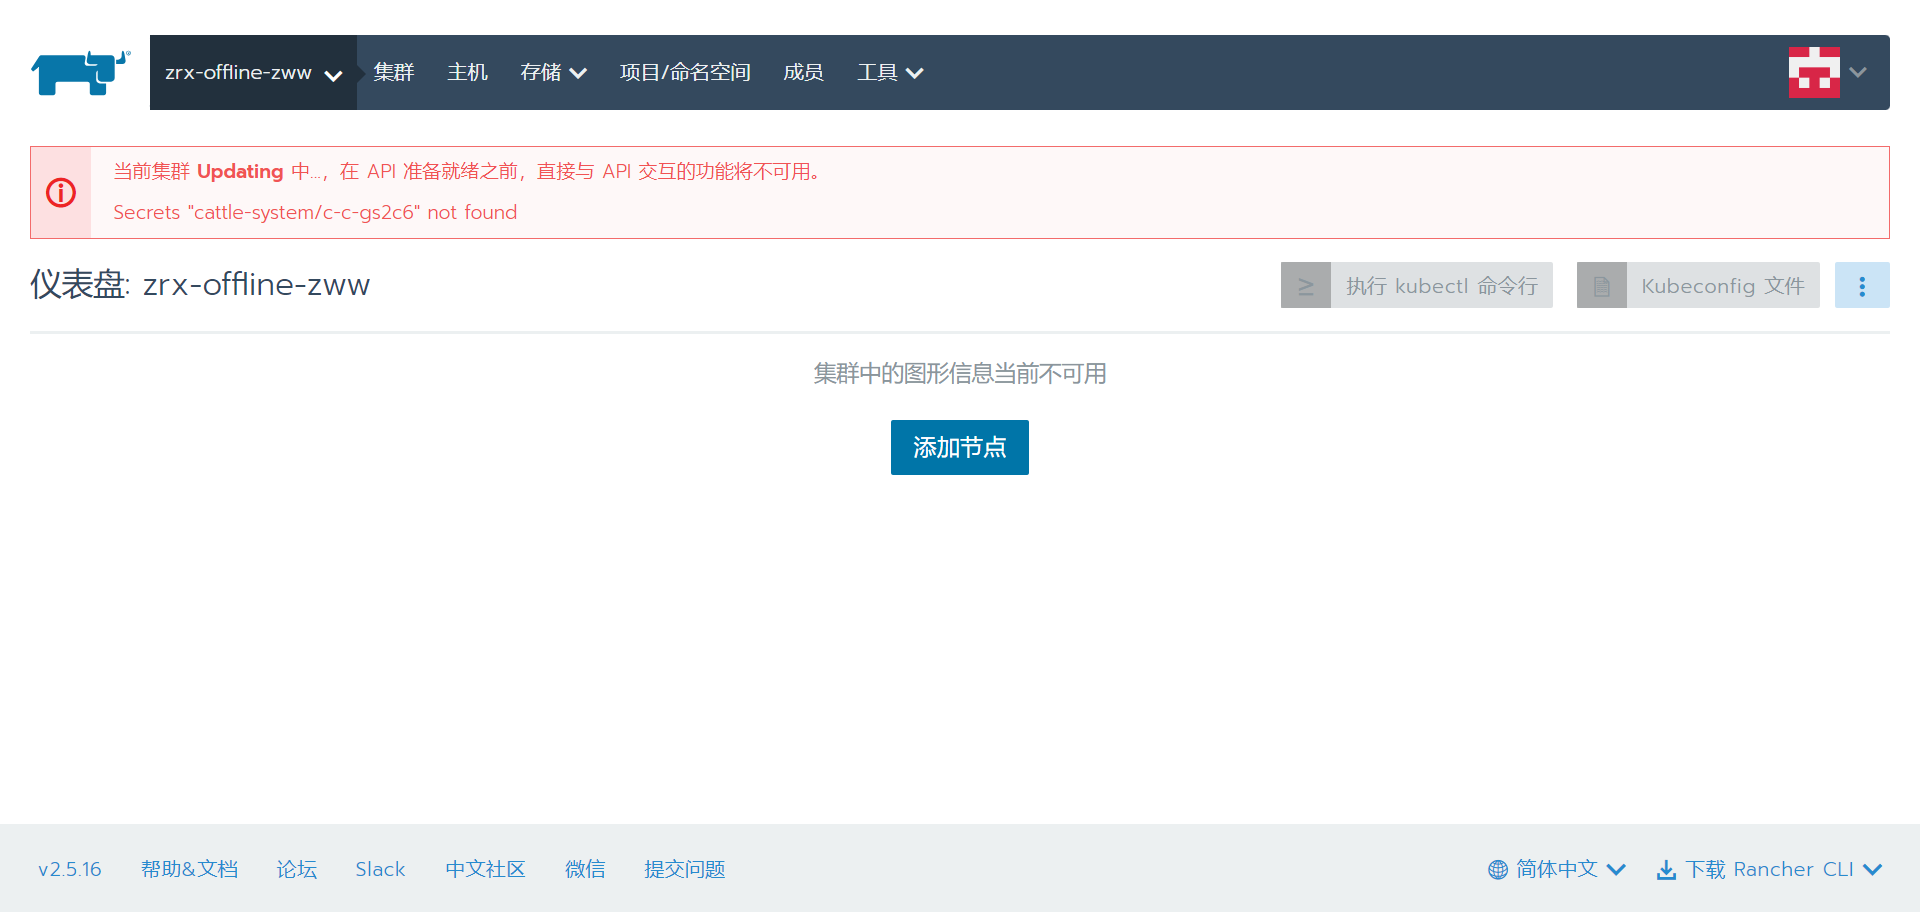Go to the 主机 nodes tab
Screen dimensions: 1920x912
coord(467,73)
